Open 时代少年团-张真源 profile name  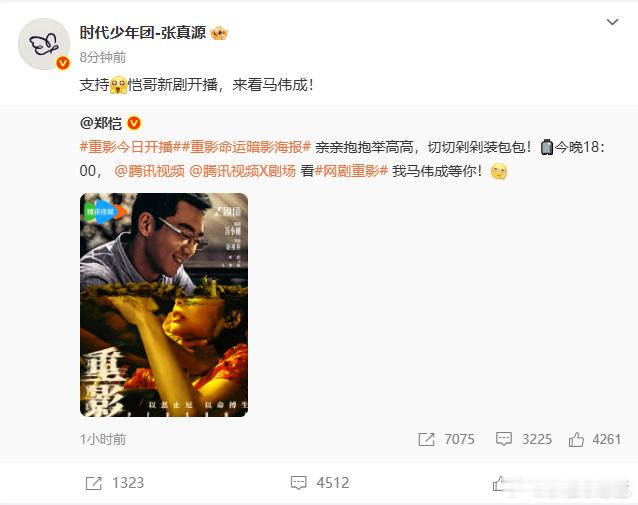[143, 33]
